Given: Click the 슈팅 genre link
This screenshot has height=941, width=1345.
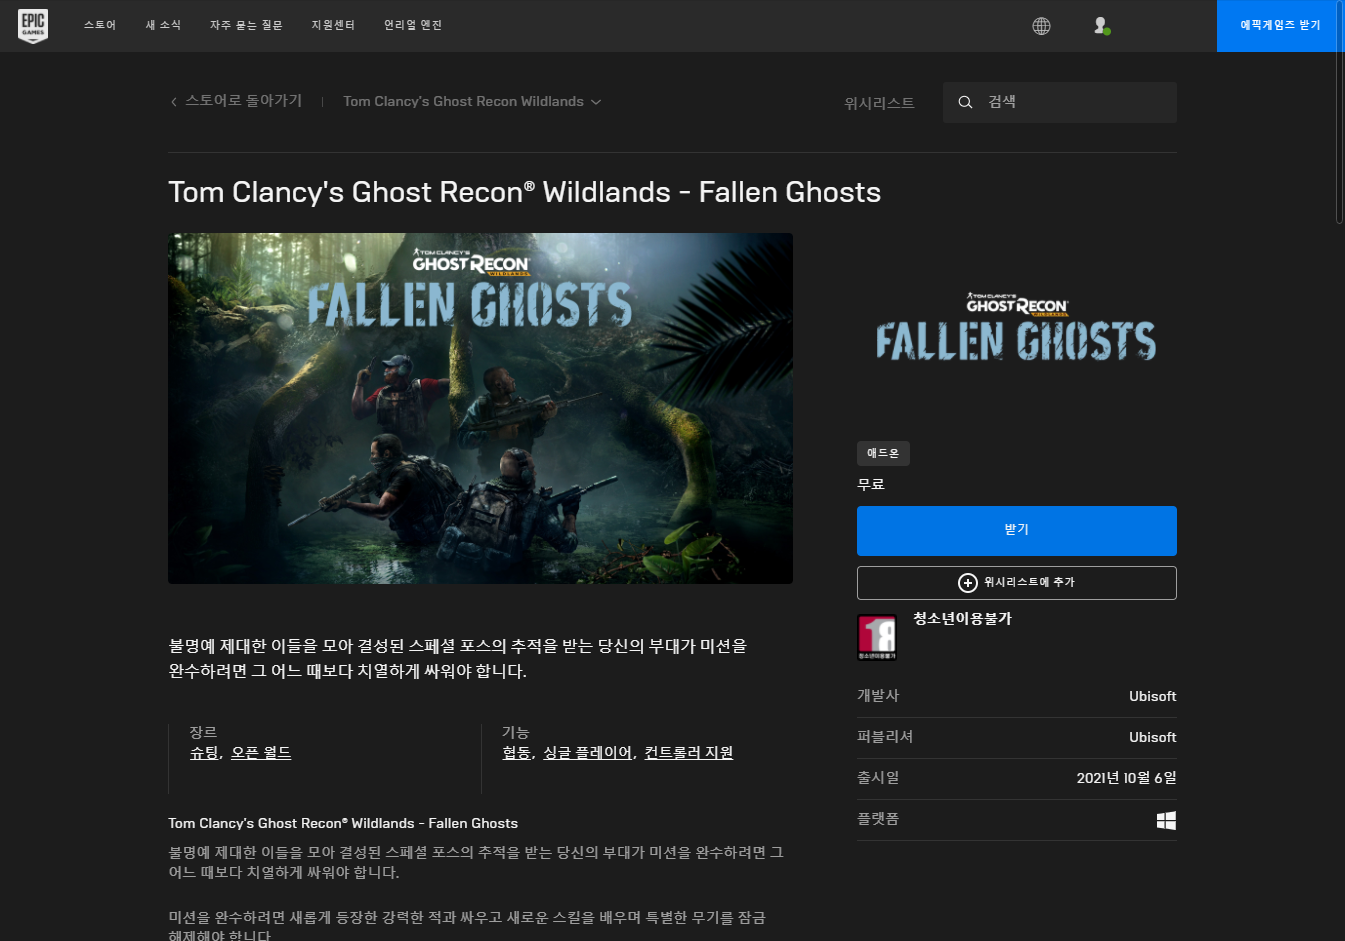Looking at the screenshot, I should pos(204,753).
